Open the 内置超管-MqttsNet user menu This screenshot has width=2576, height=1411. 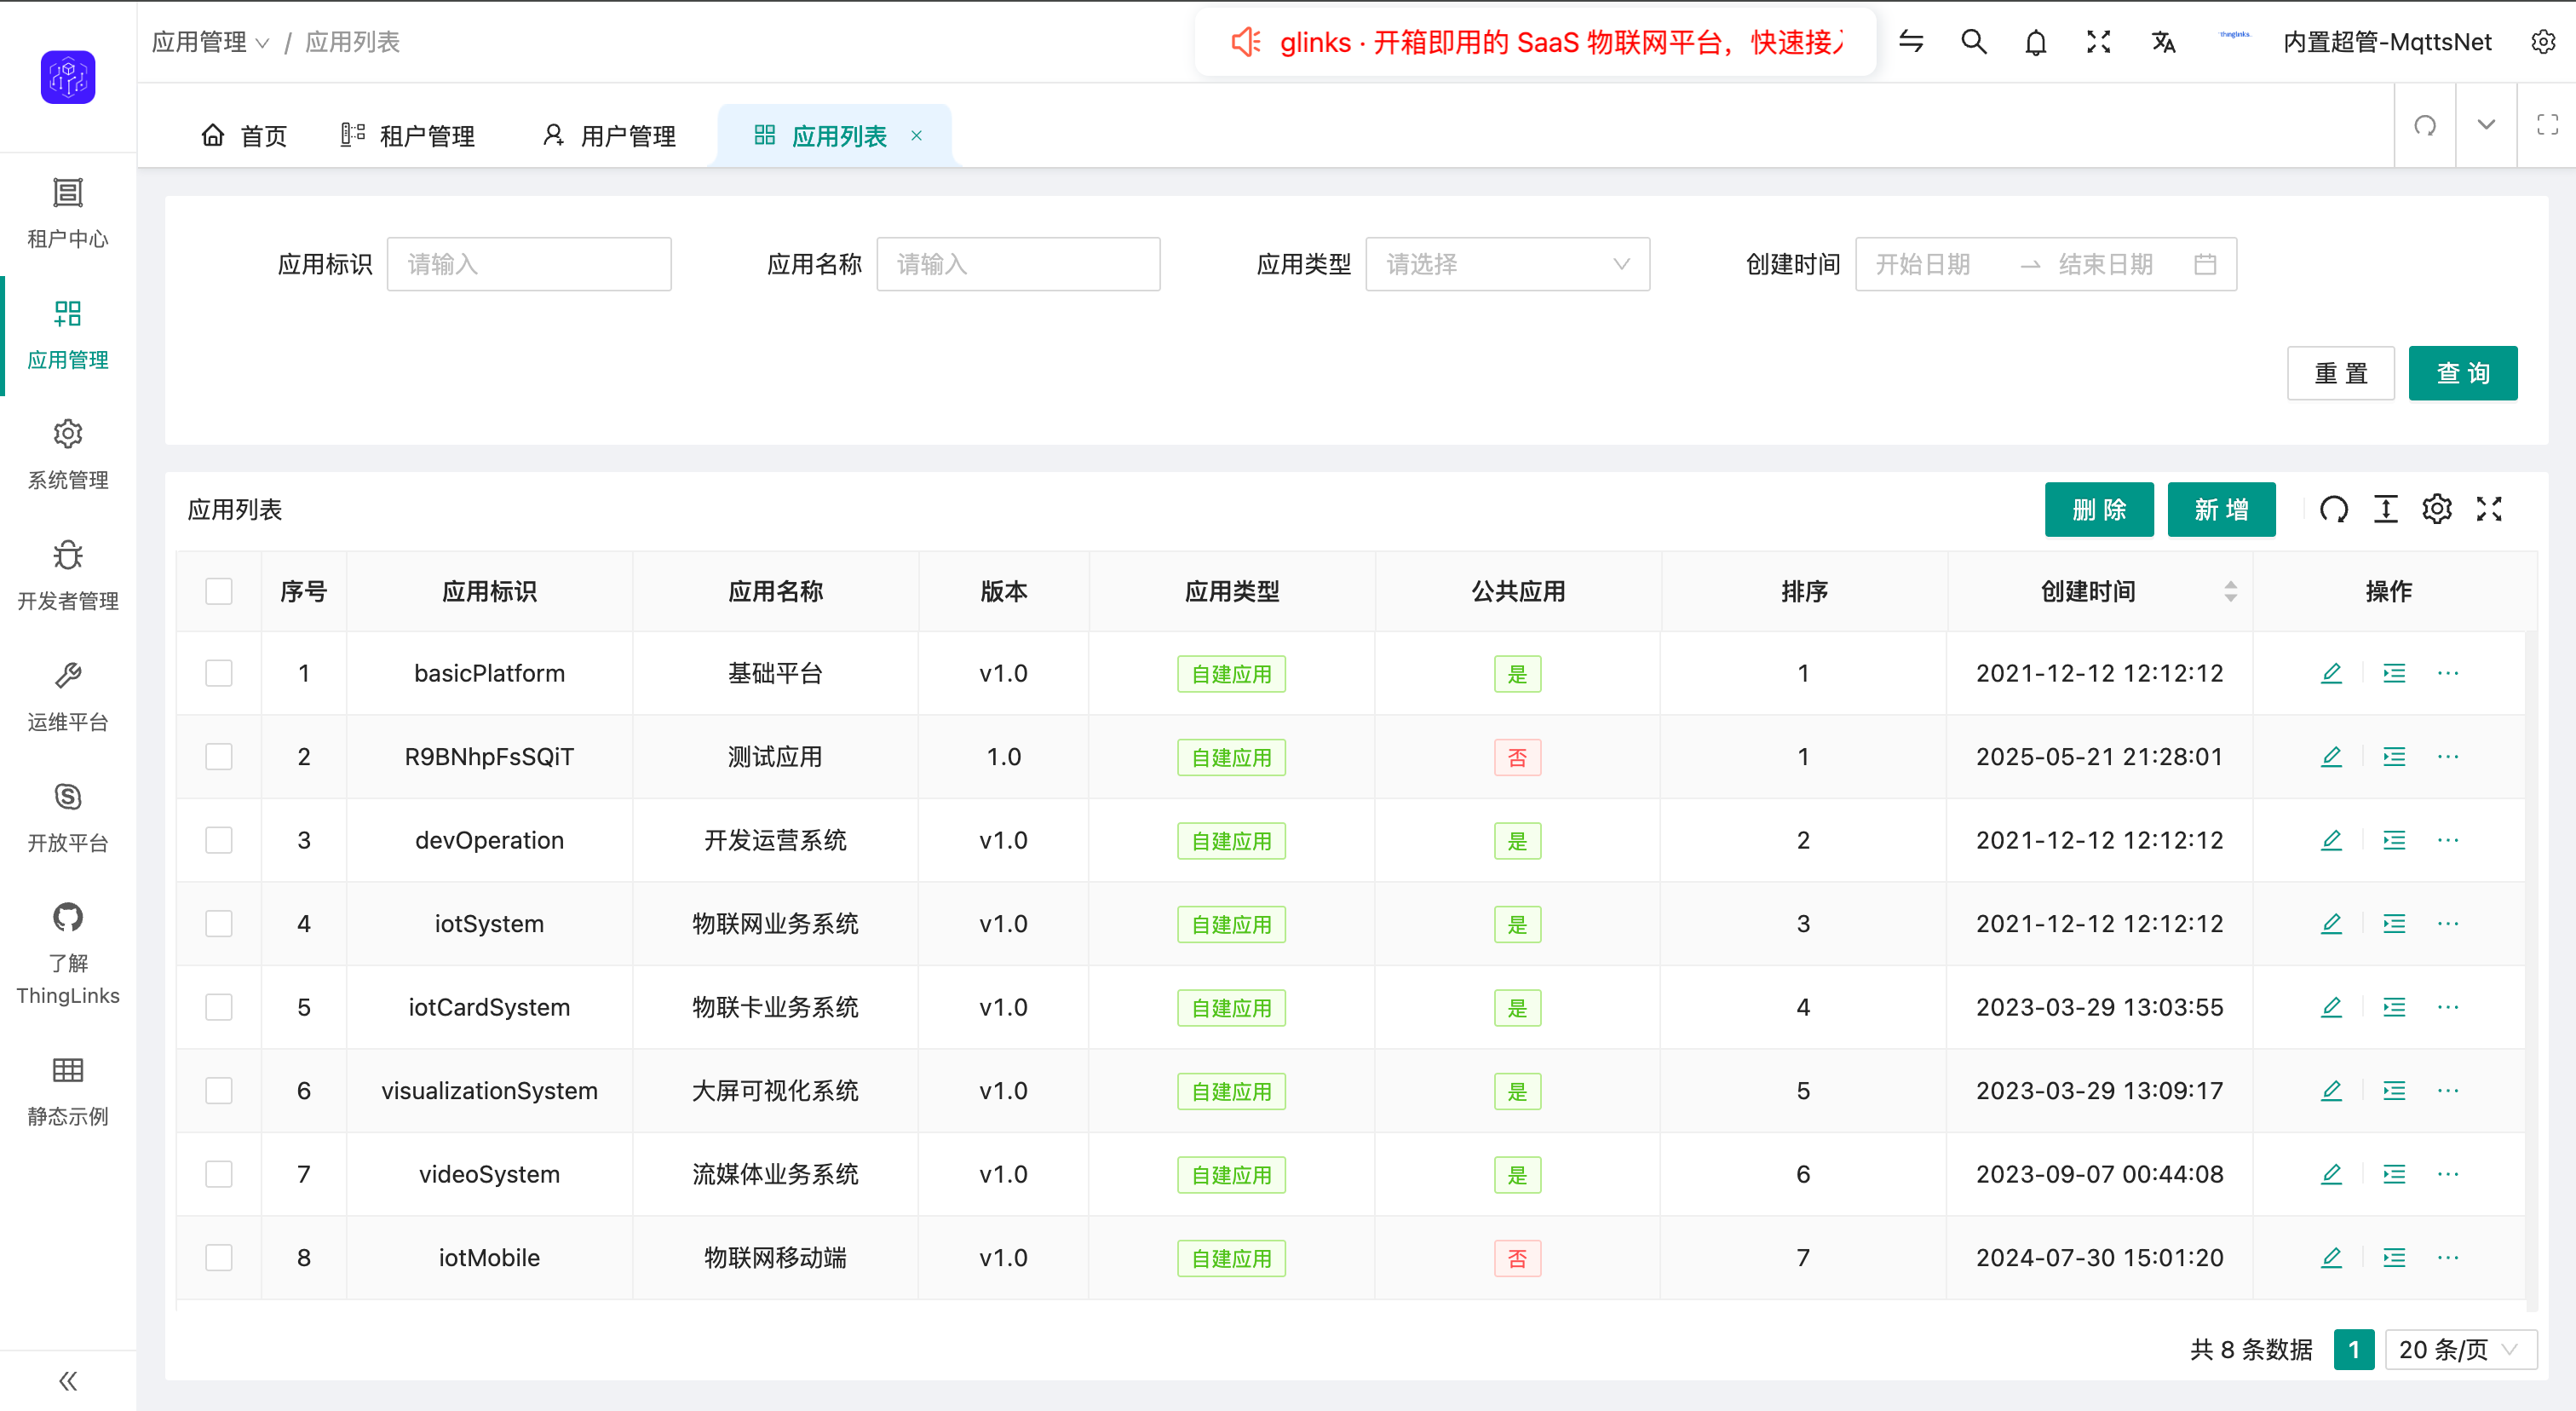pos(2387,42)
